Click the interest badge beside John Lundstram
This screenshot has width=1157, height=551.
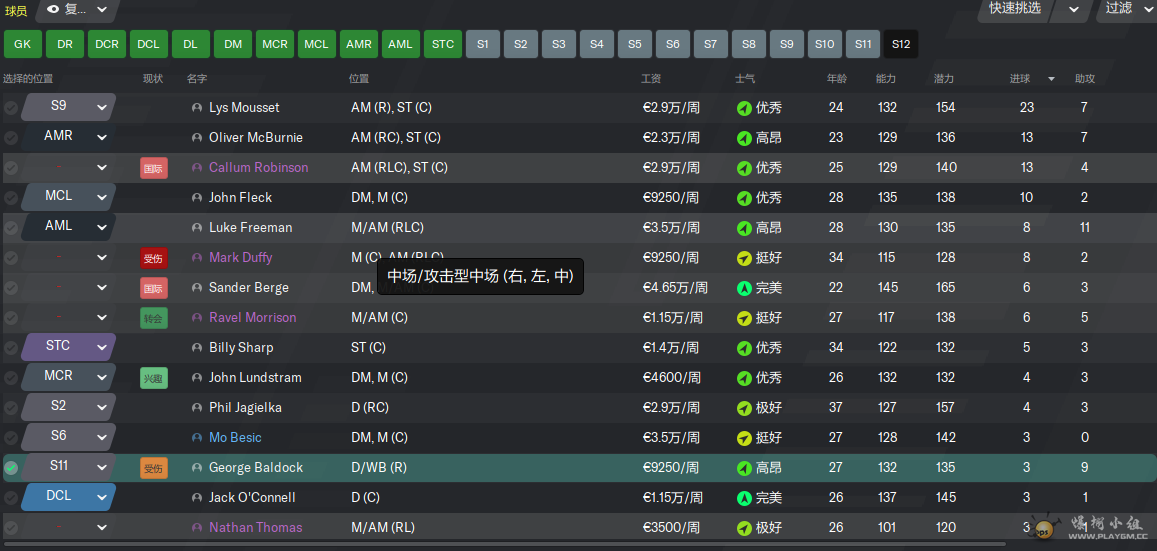(x=154, y=378)
